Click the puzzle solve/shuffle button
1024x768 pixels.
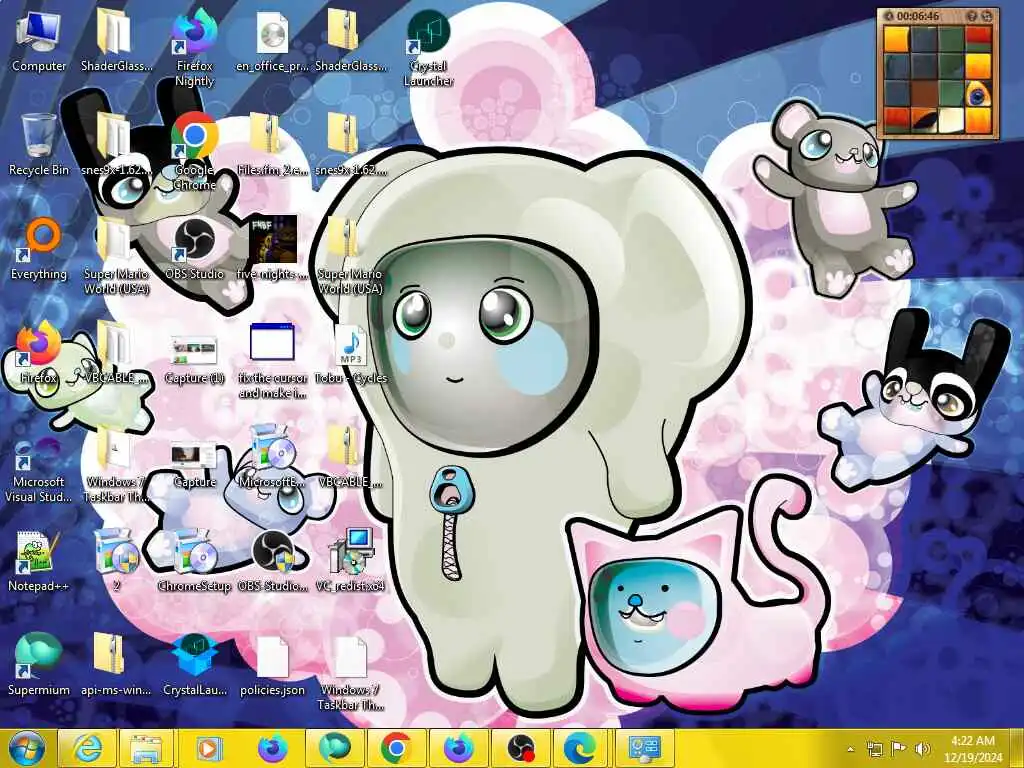987,16
